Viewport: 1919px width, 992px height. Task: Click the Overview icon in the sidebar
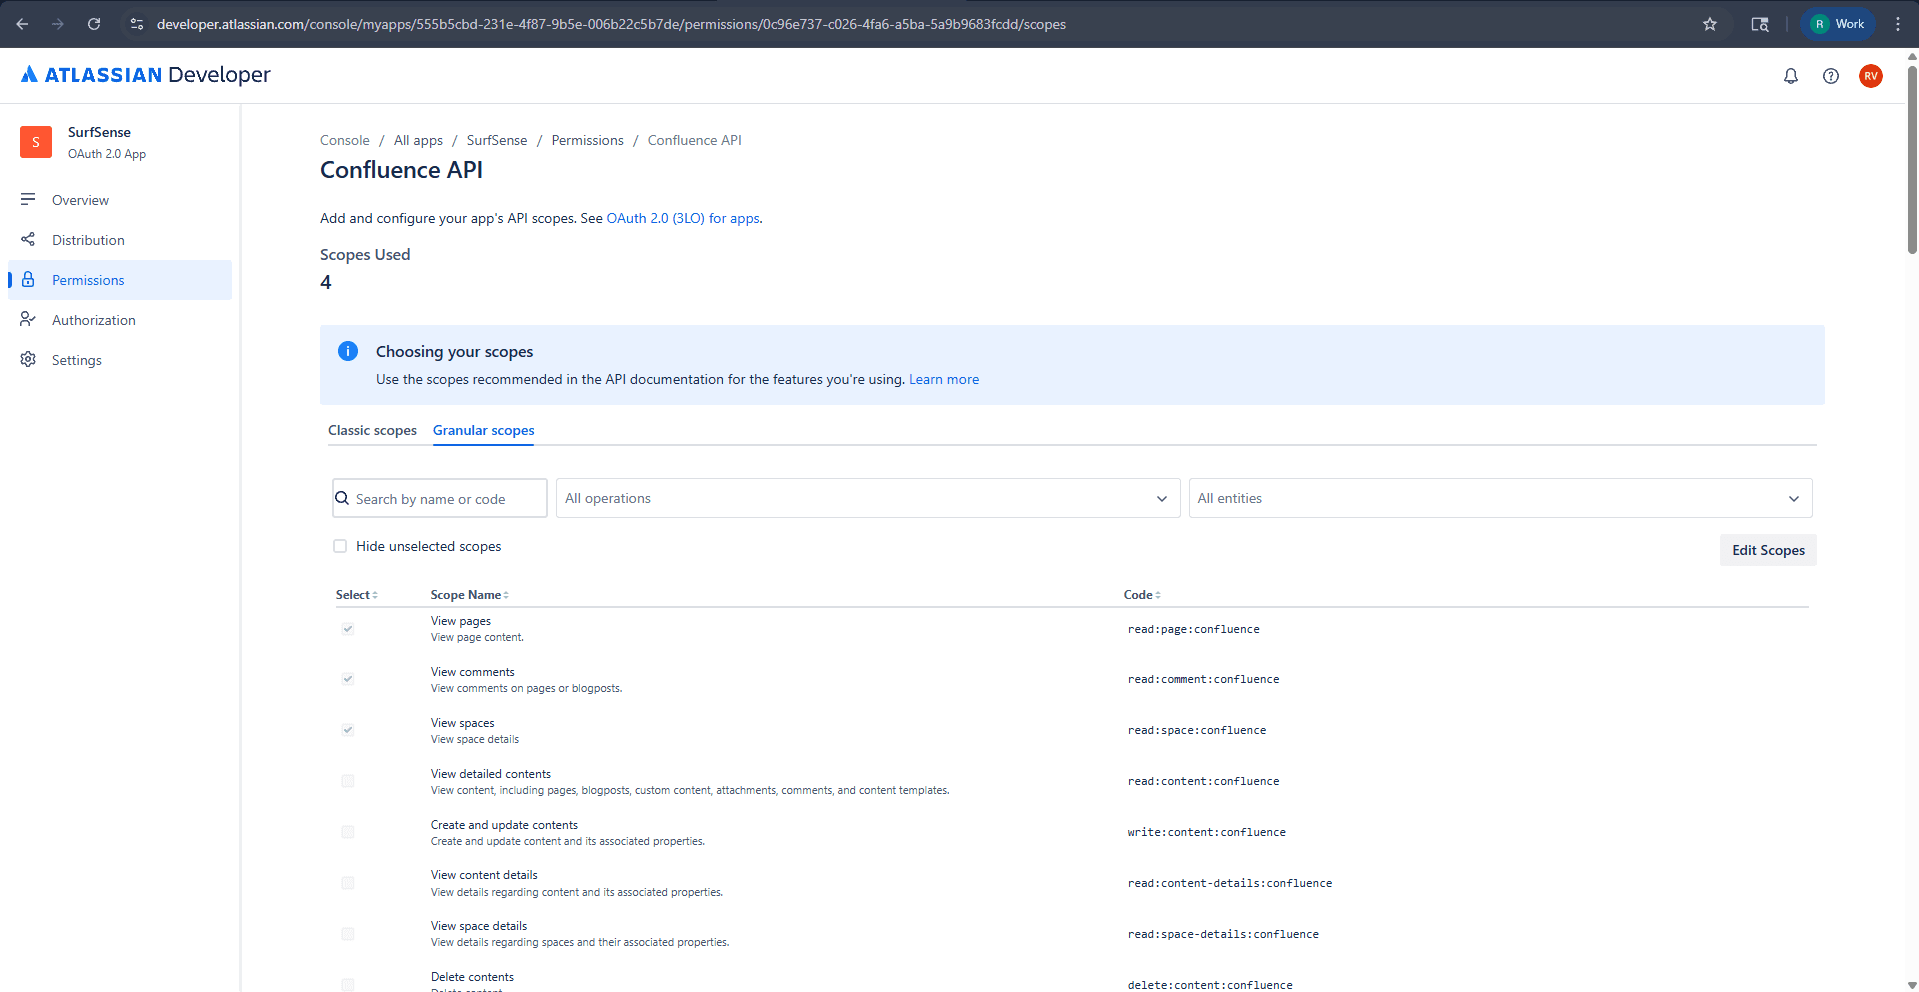(28, 200)
